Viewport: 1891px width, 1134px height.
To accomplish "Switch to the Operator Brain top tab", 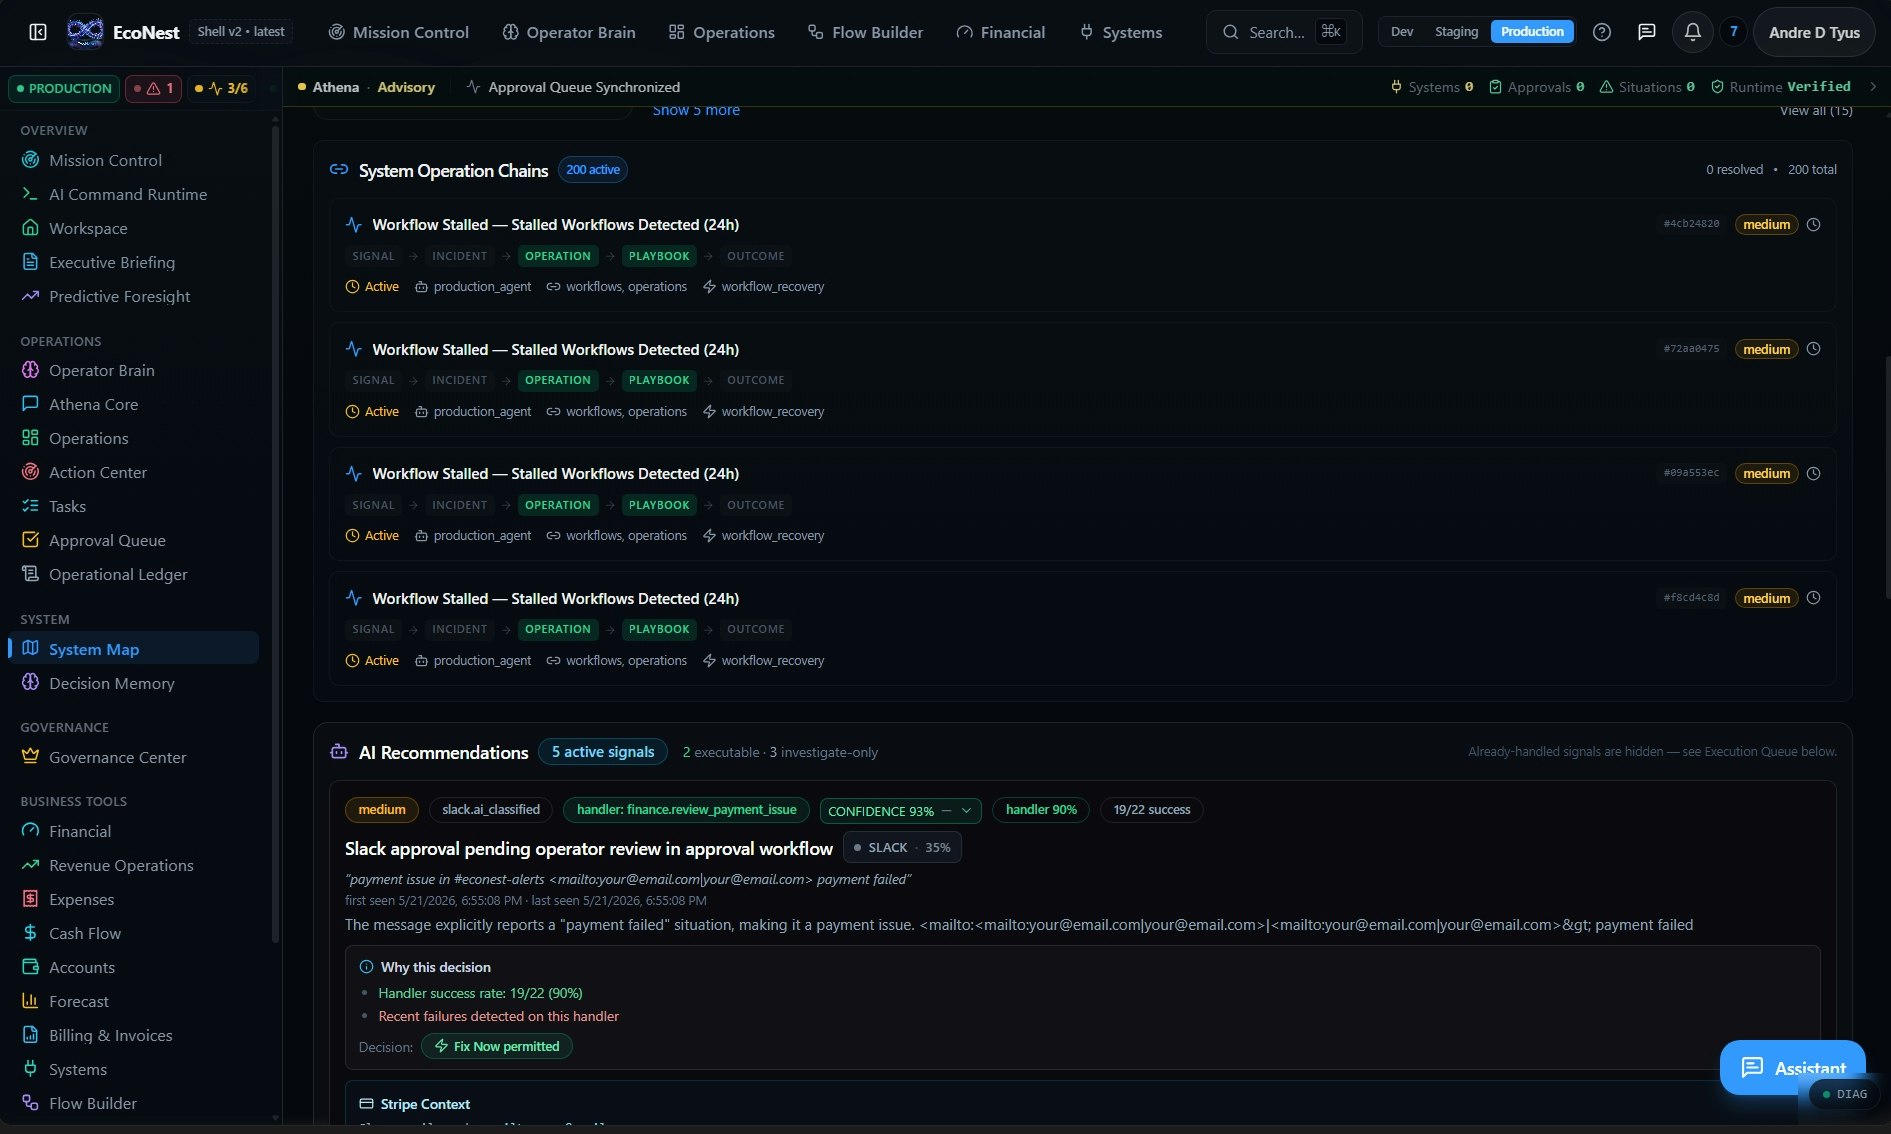I will pyautogui.click(x=568, y=32).
